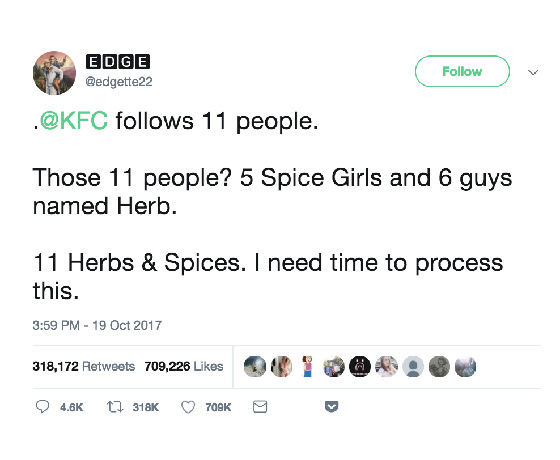Click the Follow button

tap(462, 71)
